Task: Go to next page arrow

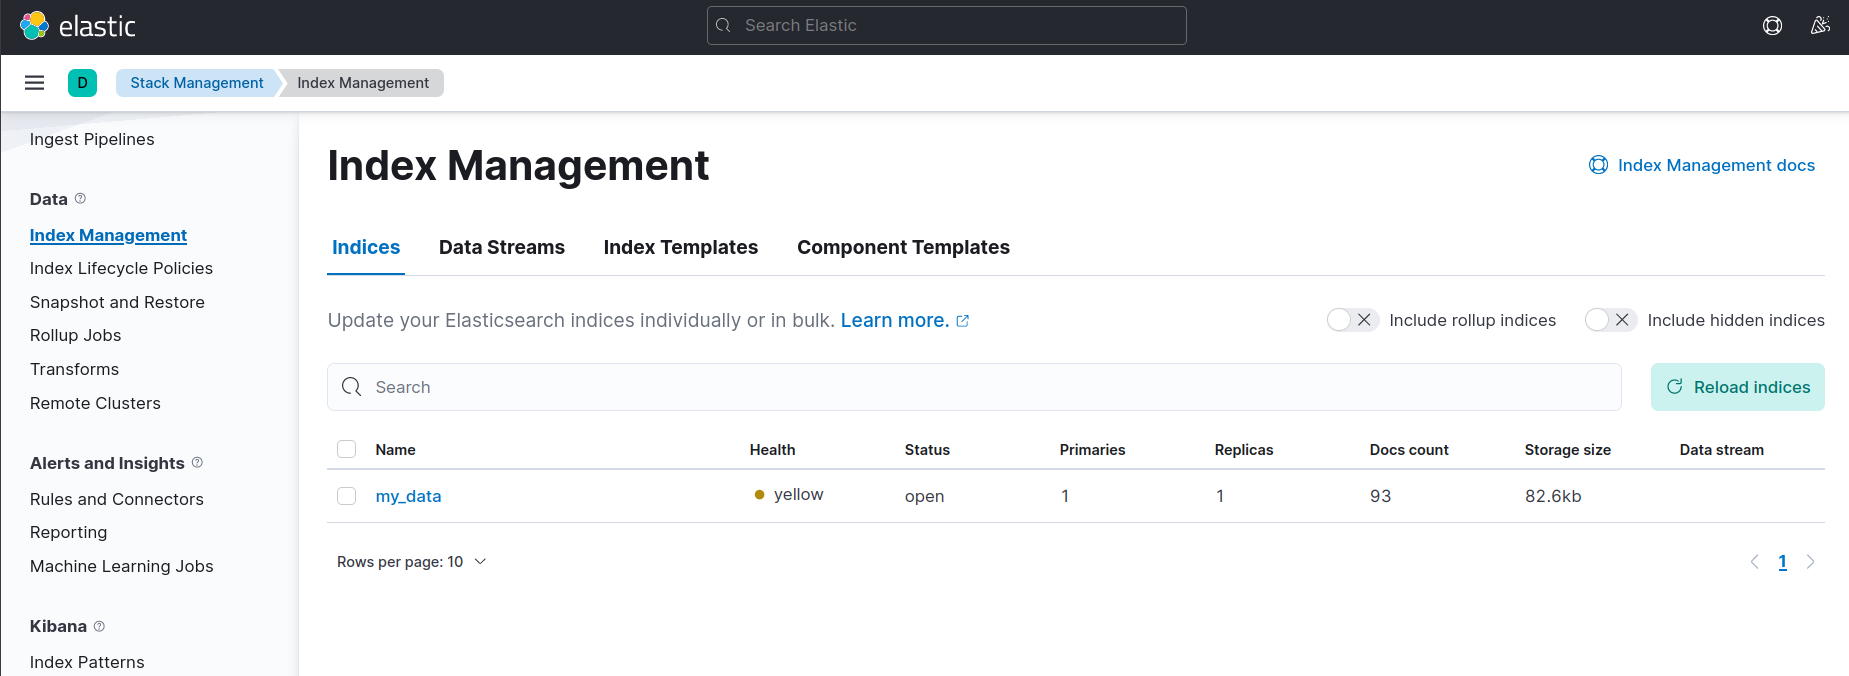Action: (x=1810, y=562)
